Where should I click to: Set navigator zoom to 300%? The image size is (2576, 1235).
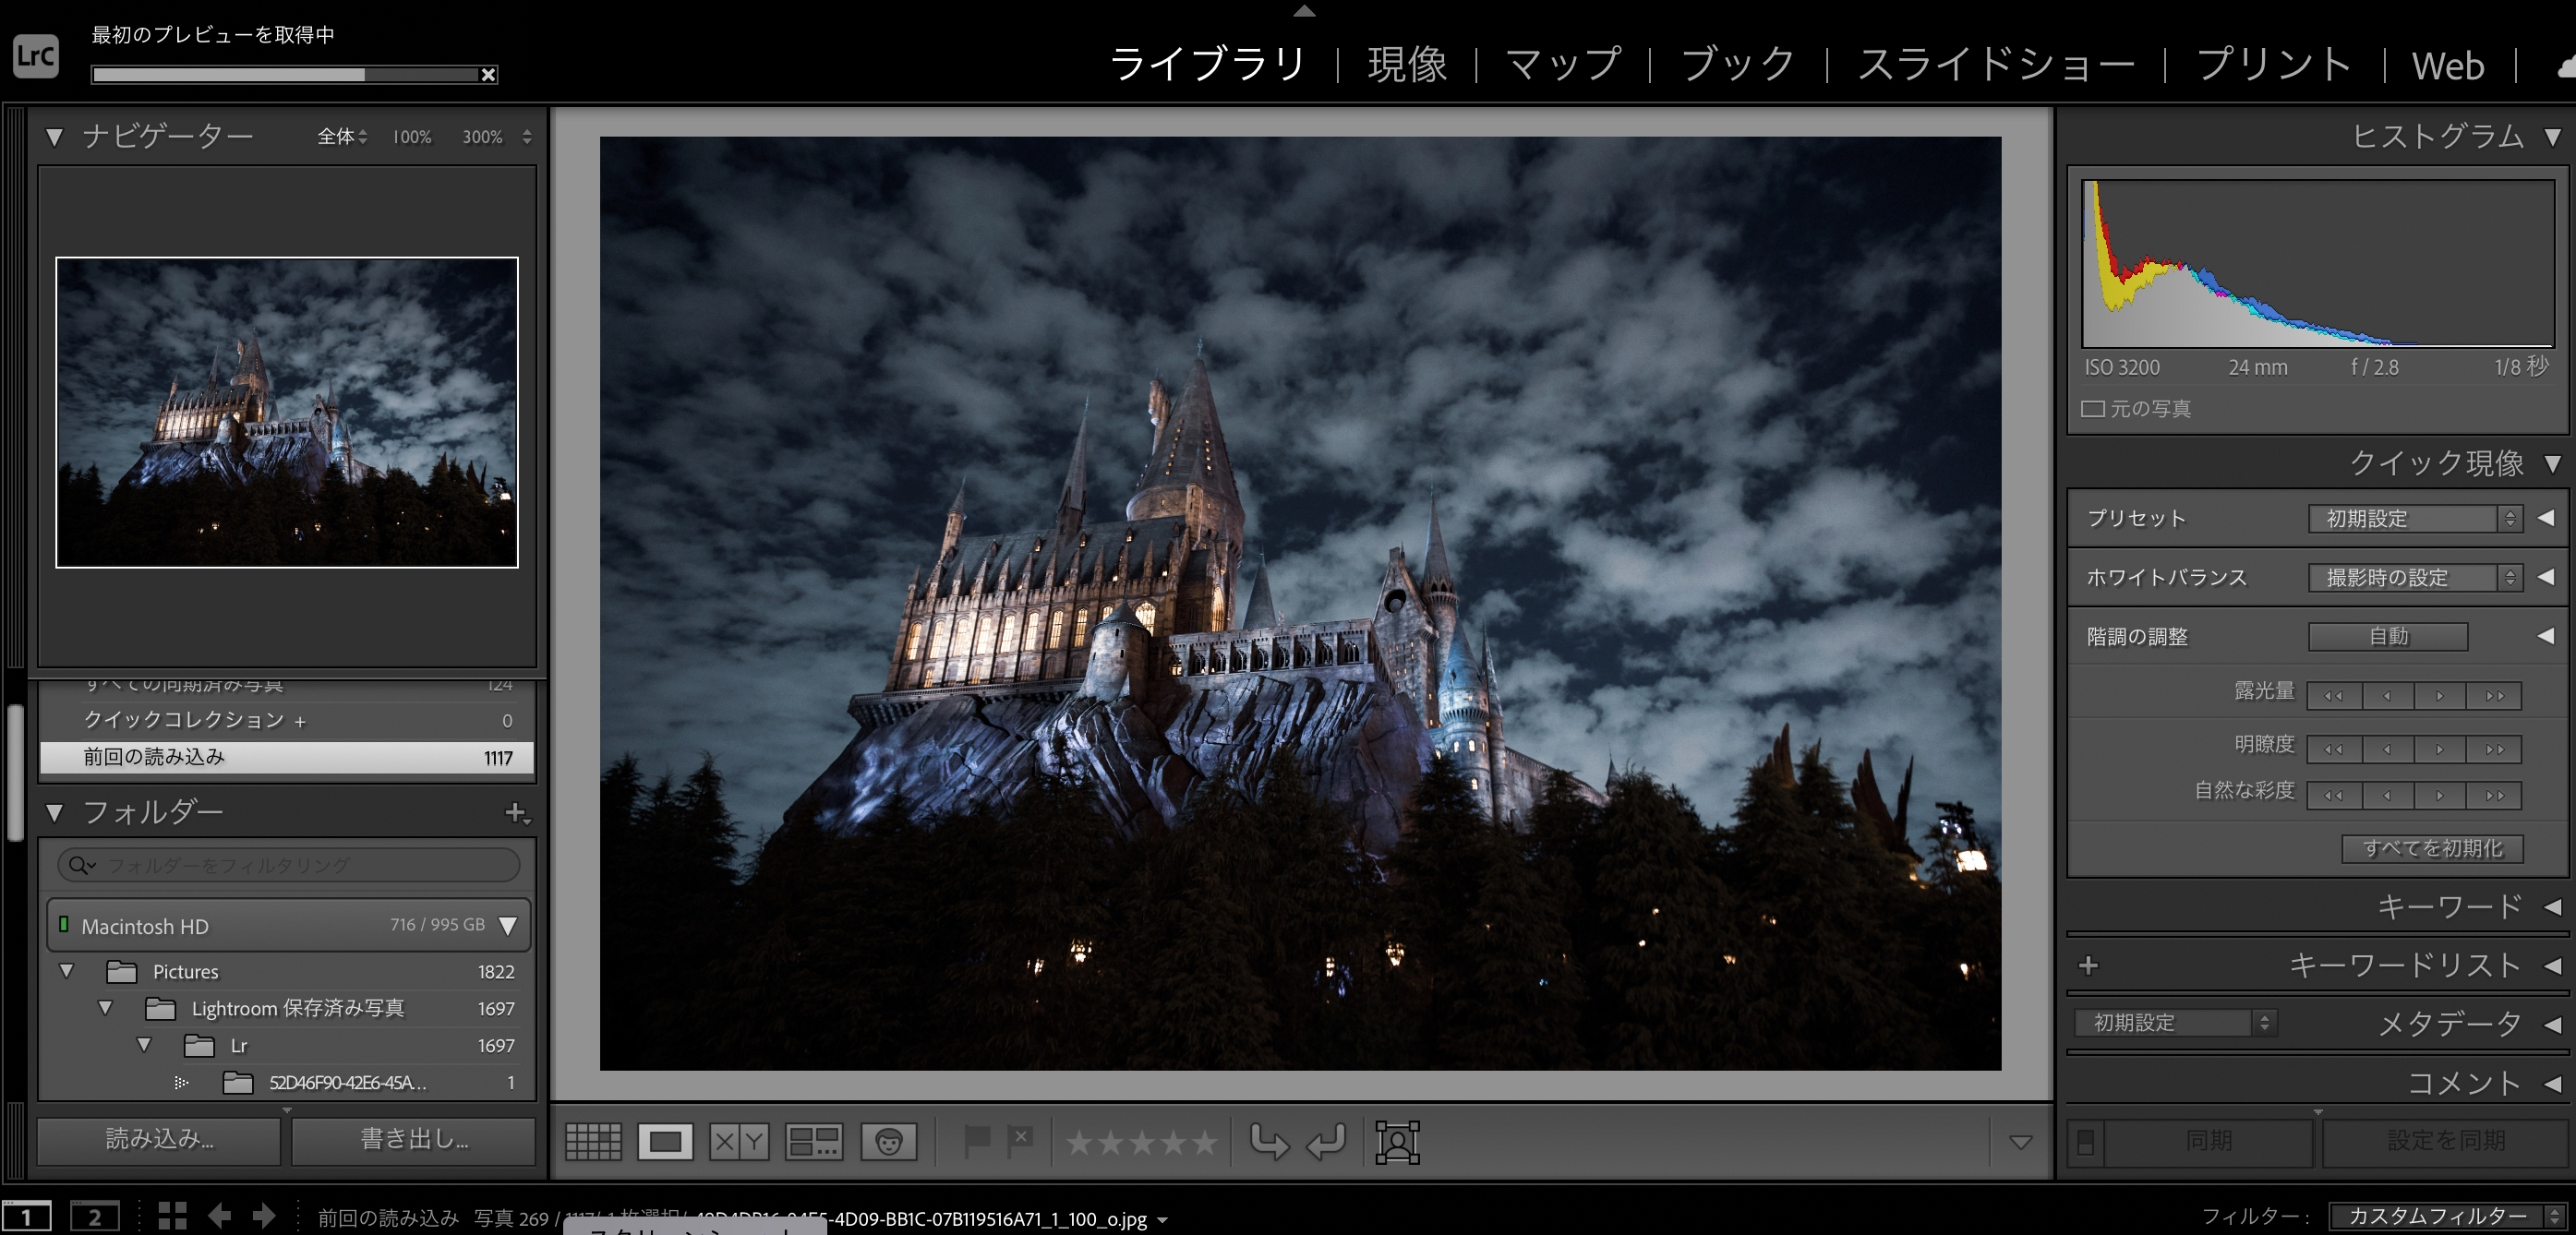[482, 137]
